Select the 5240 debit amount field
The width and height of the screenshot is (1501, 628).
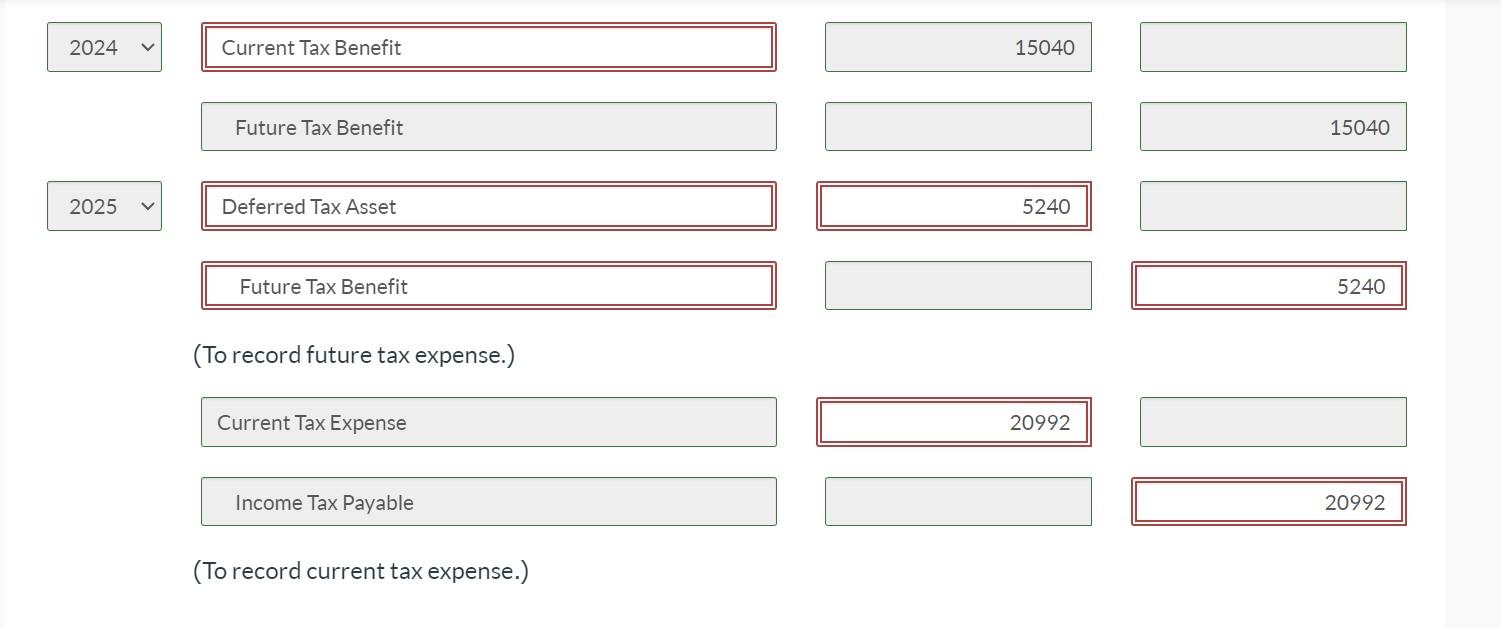click(x=954, y=206)
